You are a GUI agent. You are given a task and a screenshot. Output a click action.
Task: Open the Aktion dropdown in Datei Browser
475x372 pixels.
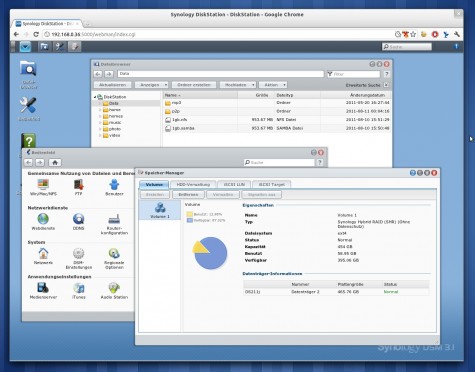coord(273,85)
